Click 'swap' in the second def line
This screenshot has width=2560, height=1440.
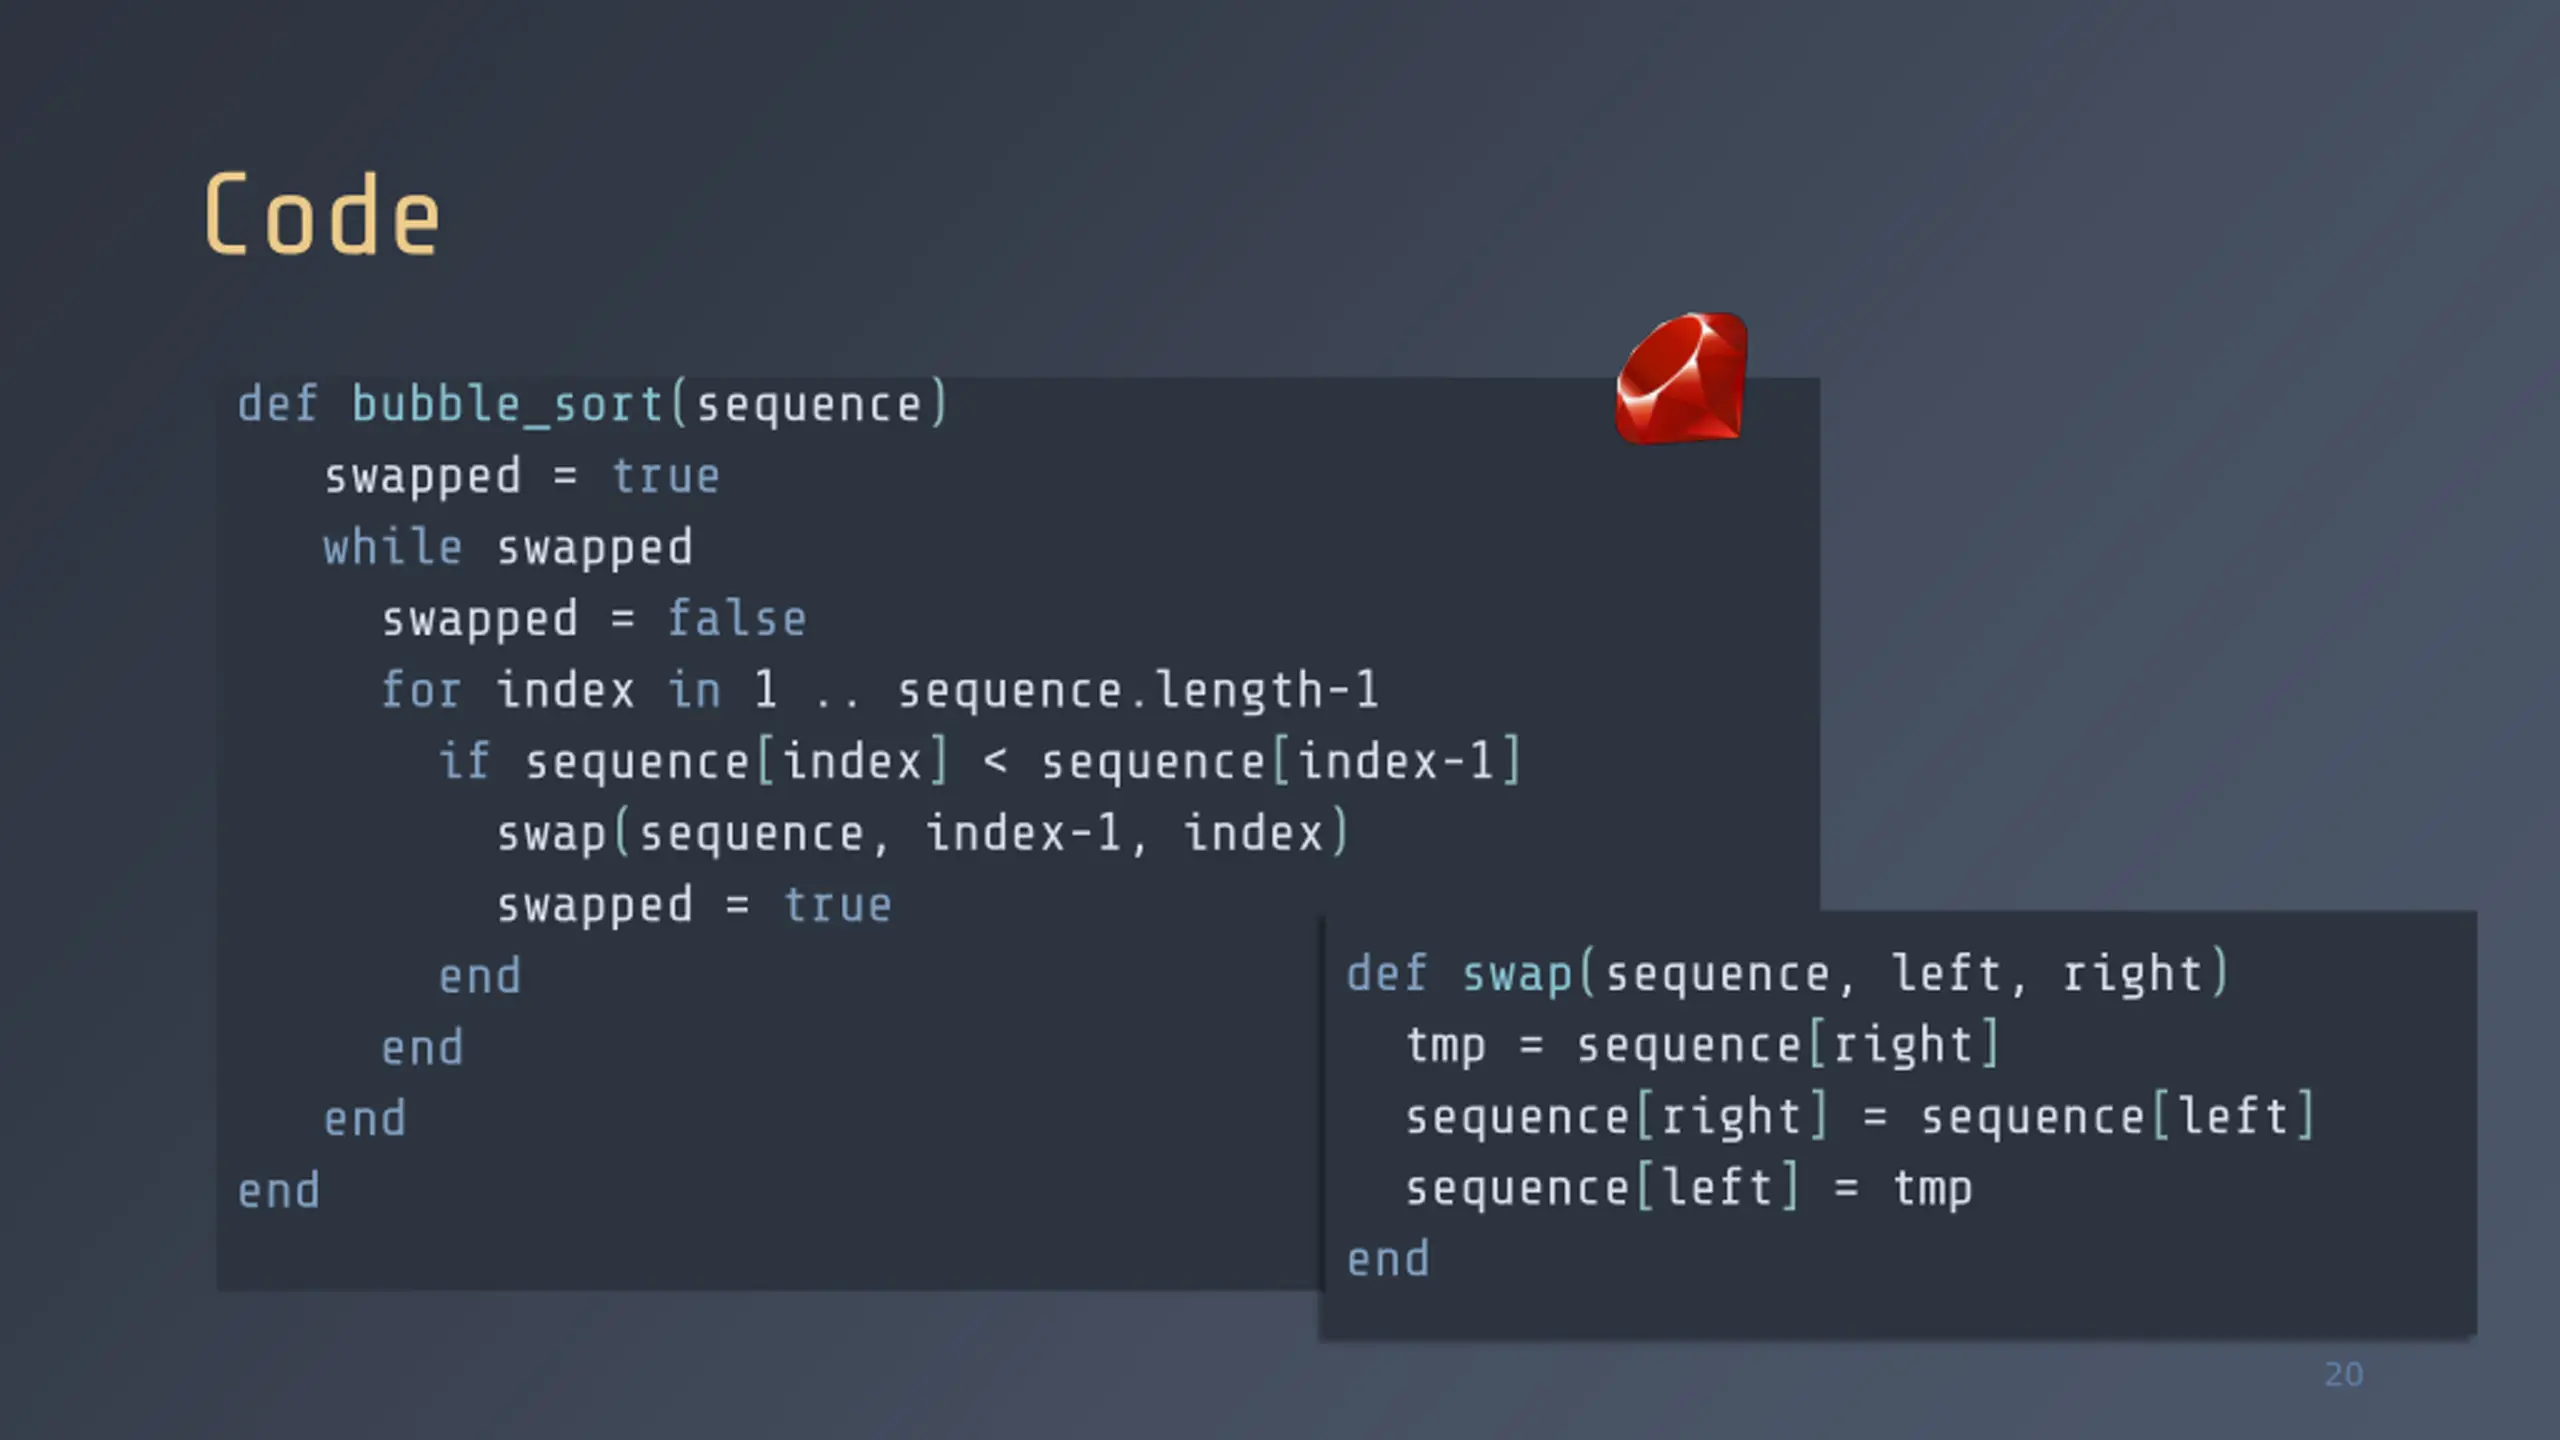click(1517, 974)
